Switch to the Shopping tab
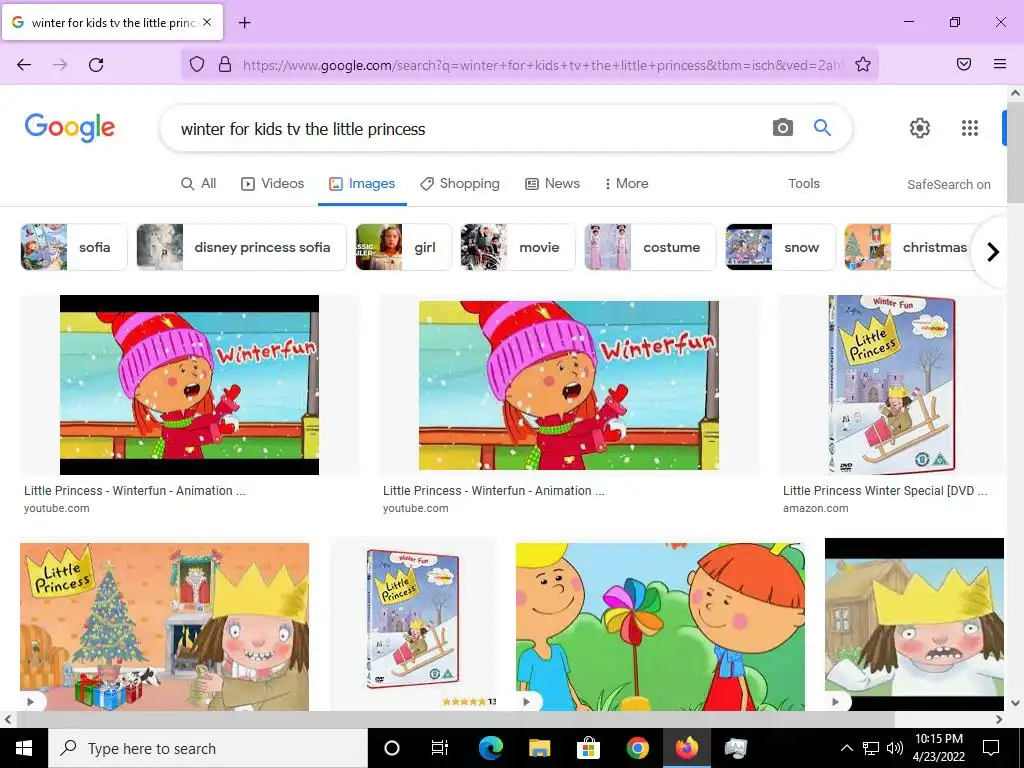The height and width of the screenshot is (768, 1024). [x=460, y=184]
